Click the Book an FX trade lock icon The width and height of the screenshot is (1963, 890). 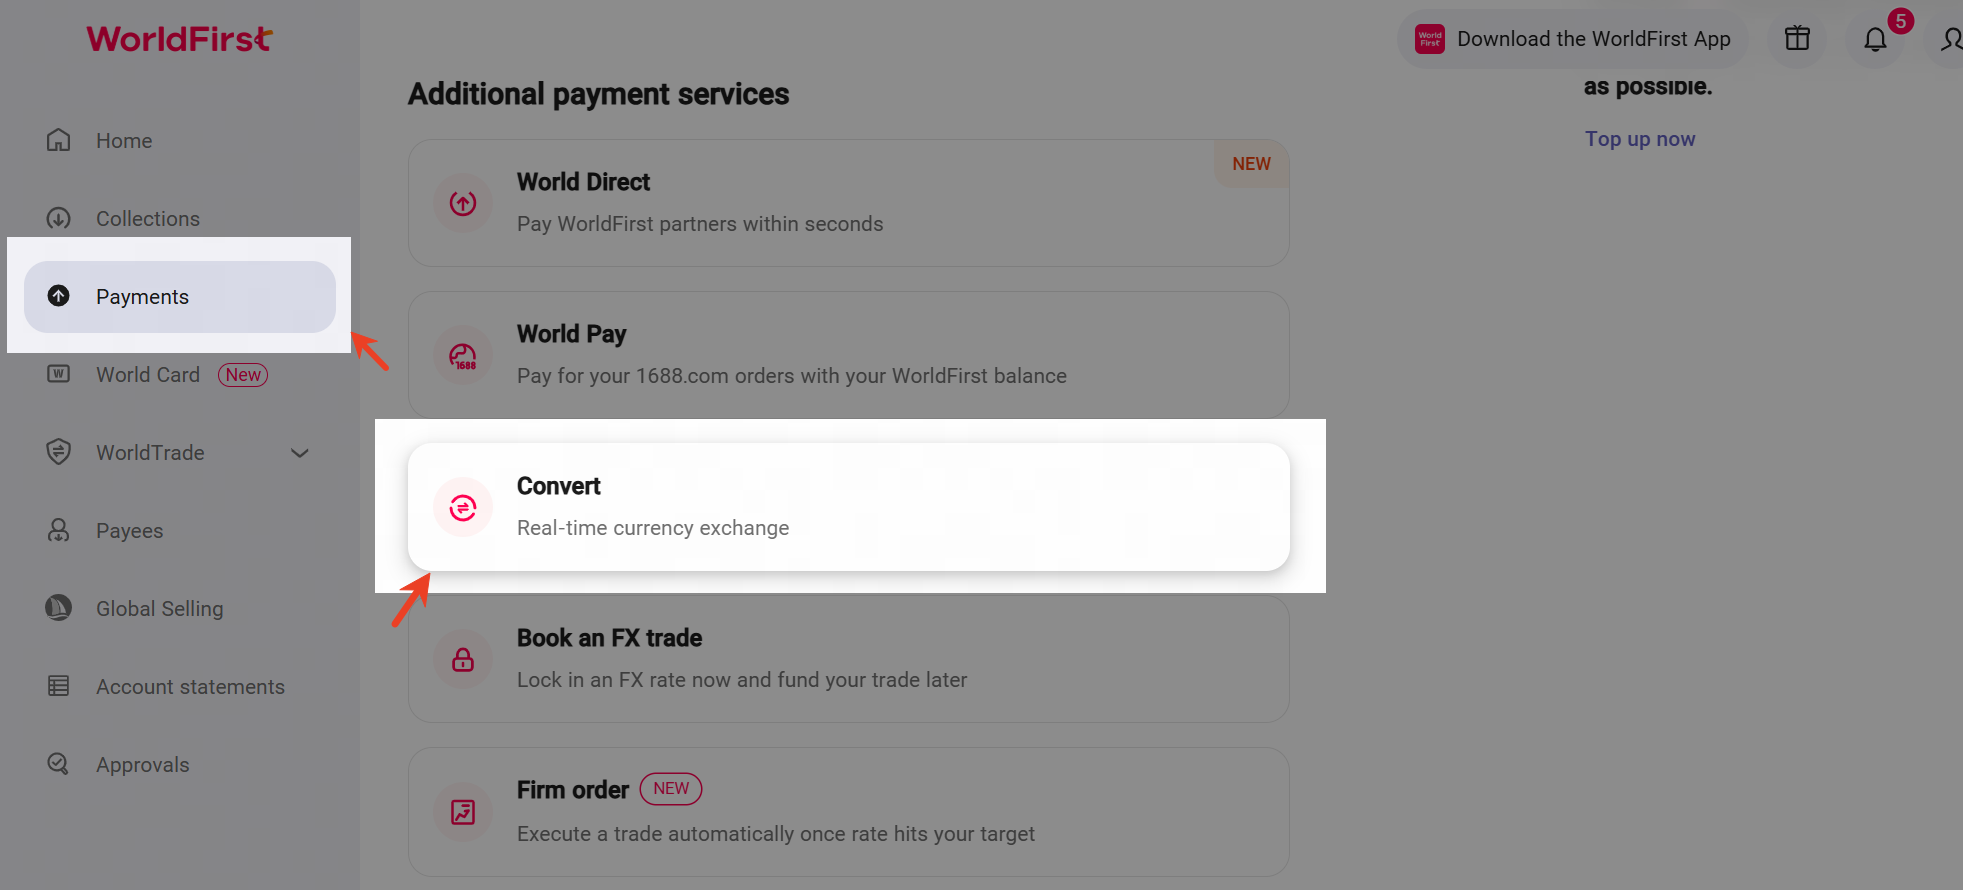pos(463,660)
